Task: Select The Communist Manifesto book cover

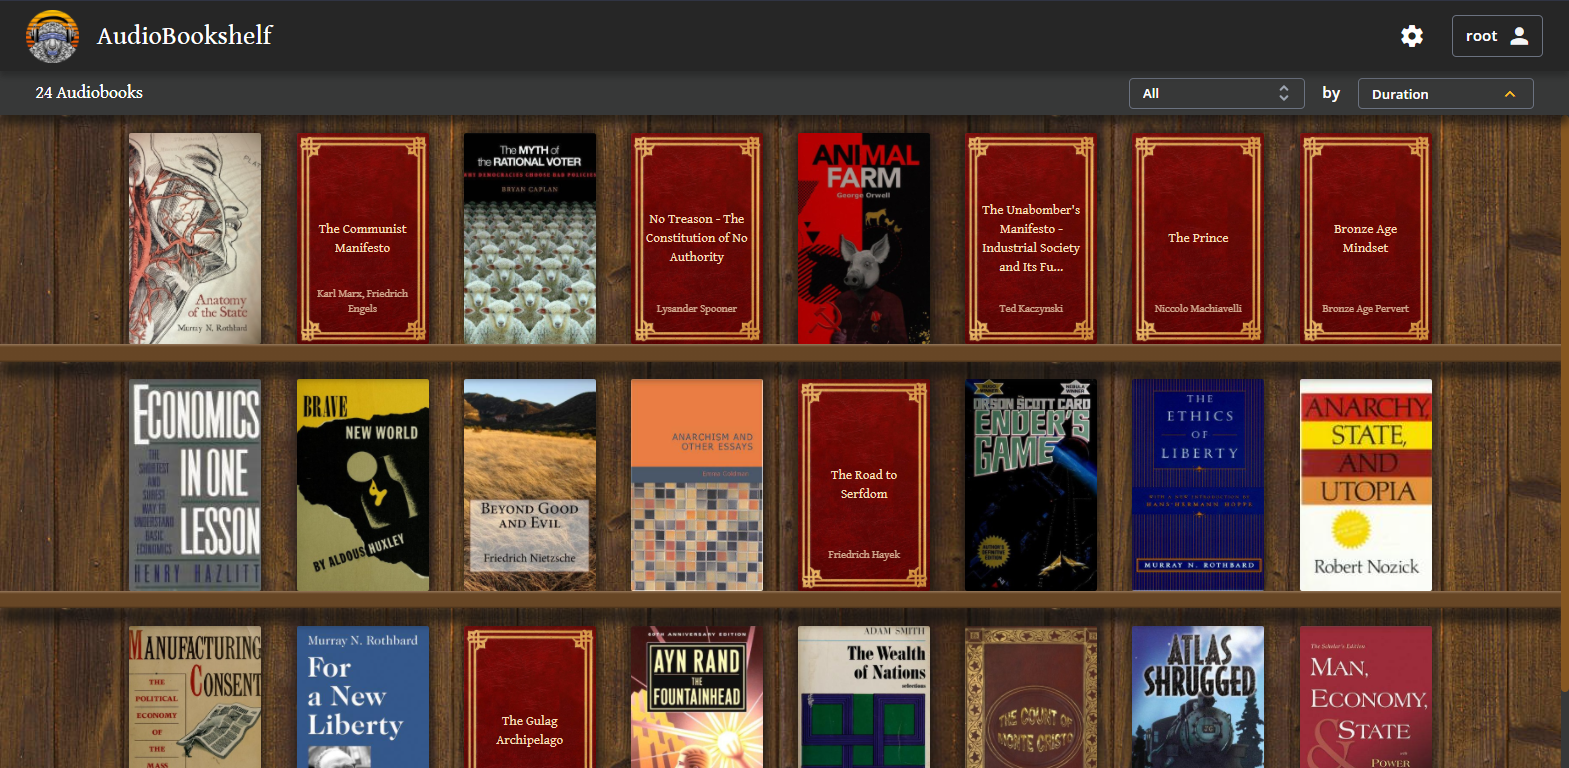Action: click(x=363, y=239)
